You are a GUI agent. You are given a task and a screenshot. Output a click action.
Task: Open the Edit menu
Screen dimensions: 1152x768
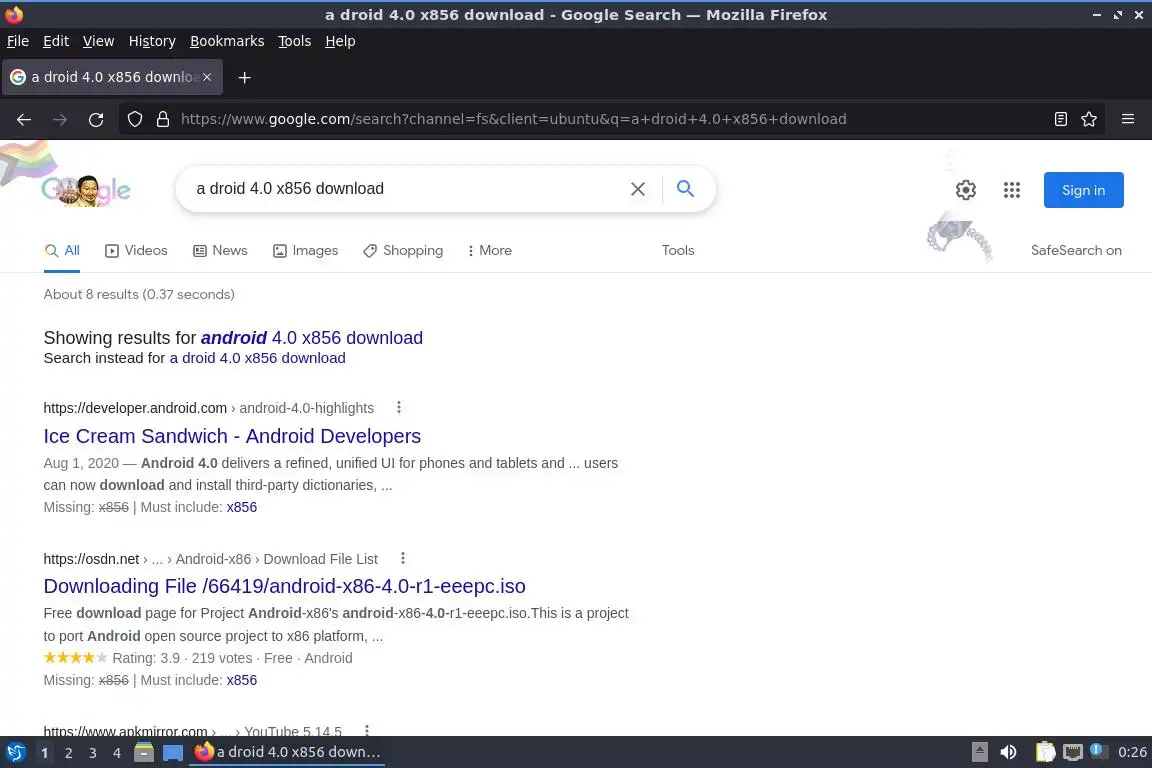click(x=56, y=41)
